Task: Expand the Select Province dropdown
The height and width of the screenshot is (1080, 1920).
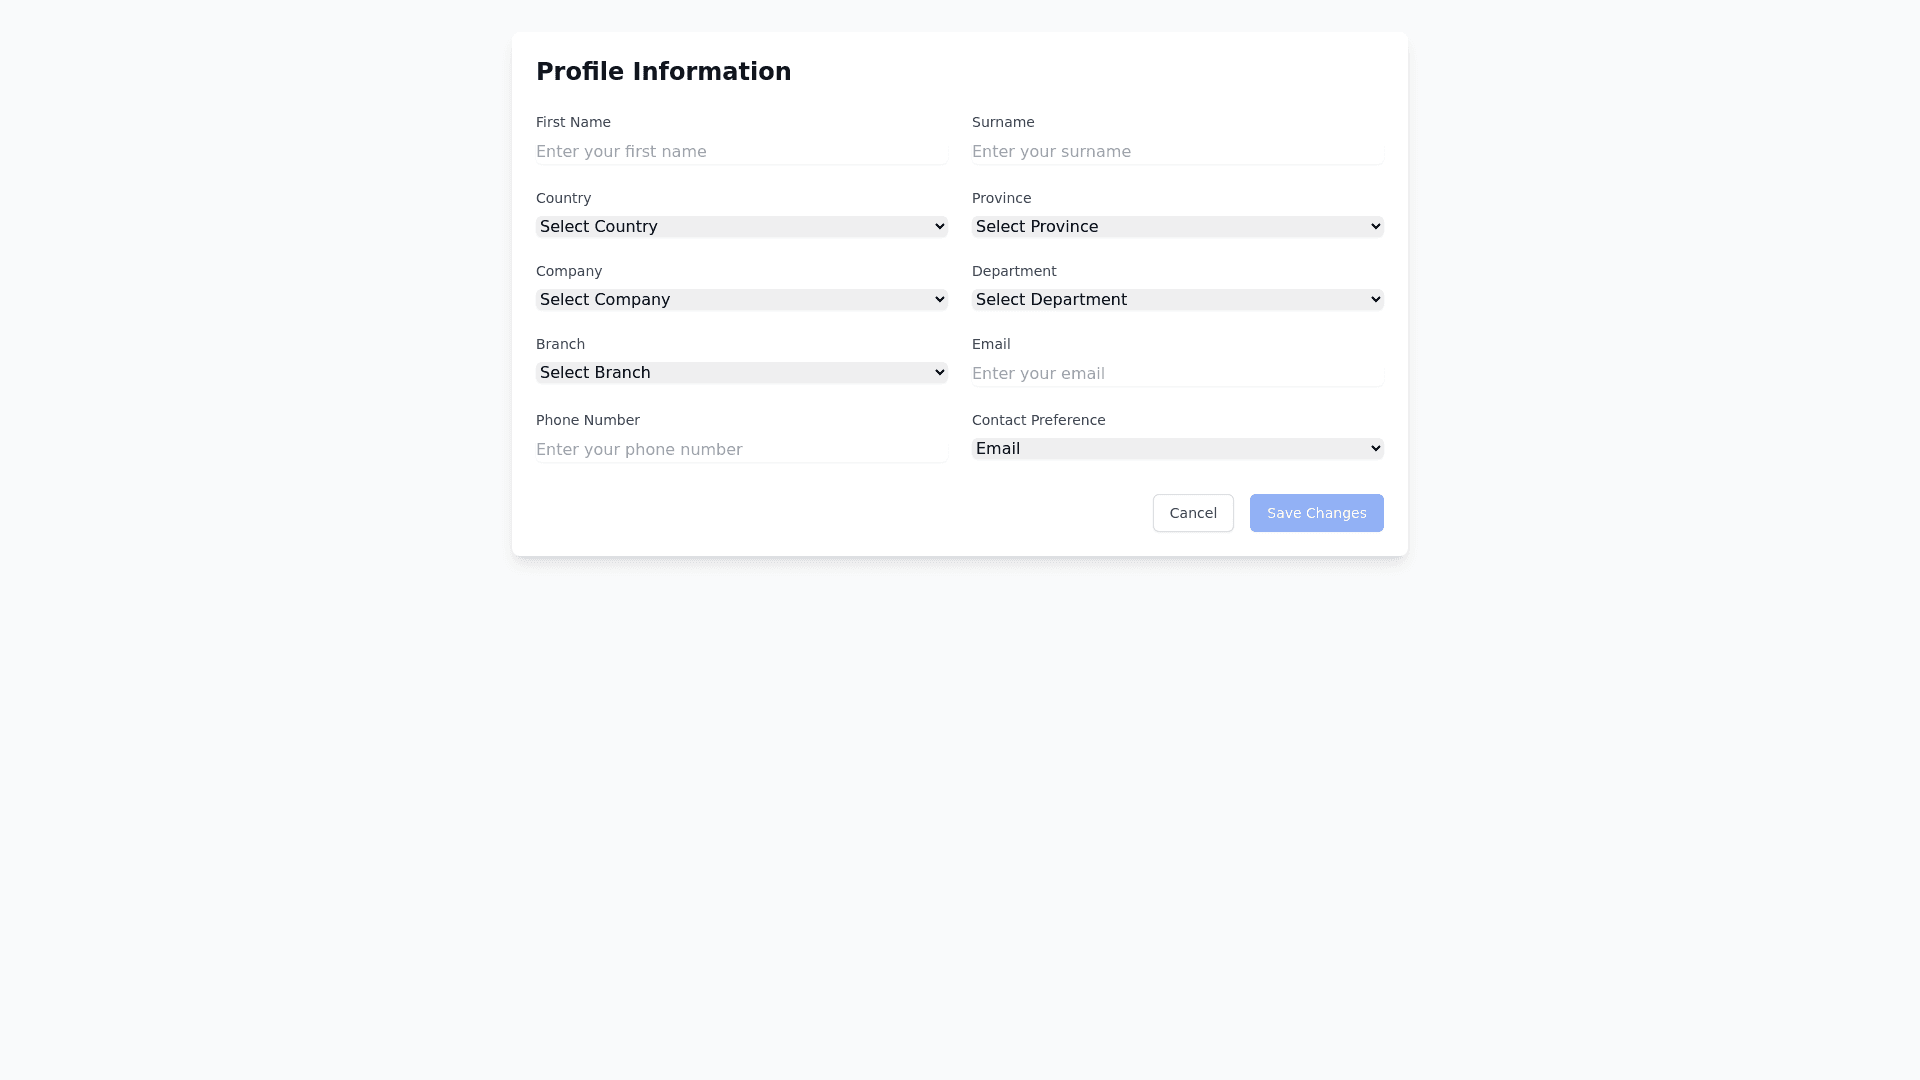Action: pyautogui.click(x=1177, y=227)
